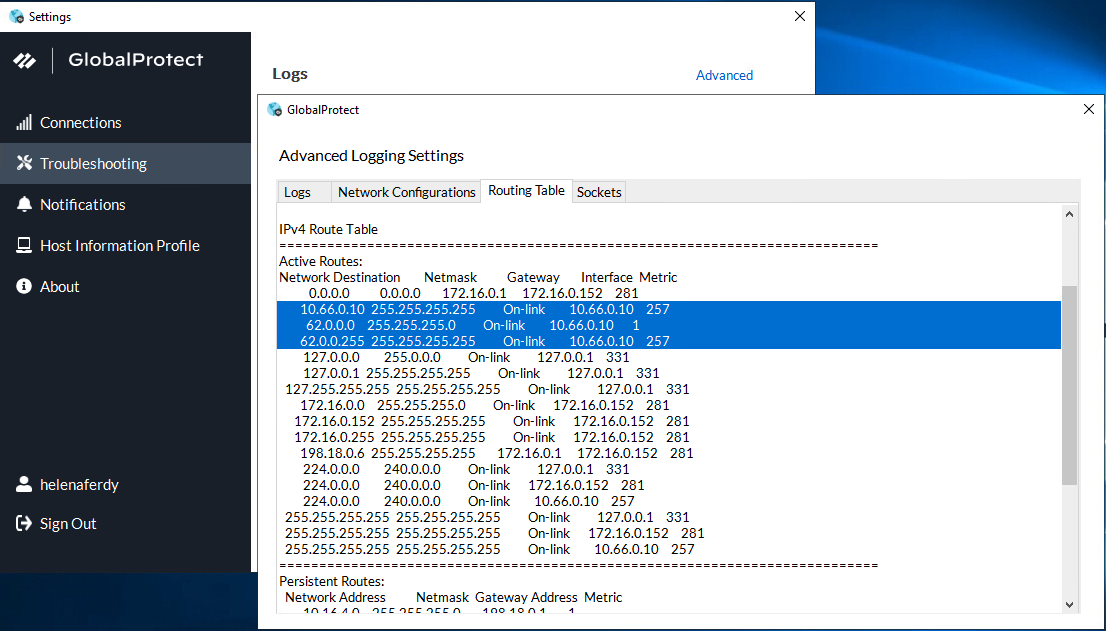Open the Network Configurations tab
1106x631 pixels.
point(406,192)
